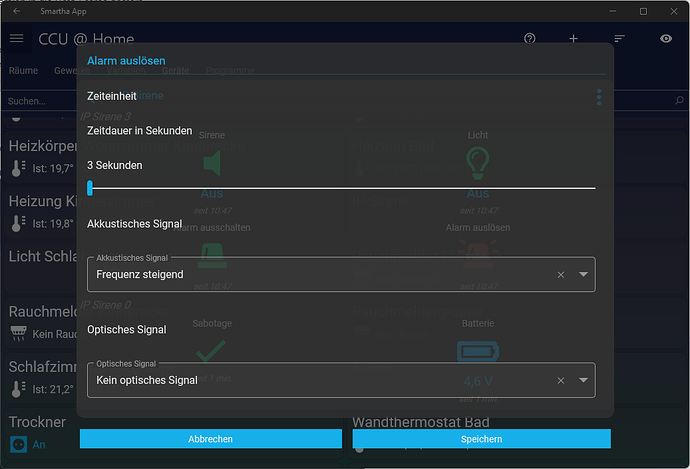Switch to the Räume tab

click(x=24, y=71)
